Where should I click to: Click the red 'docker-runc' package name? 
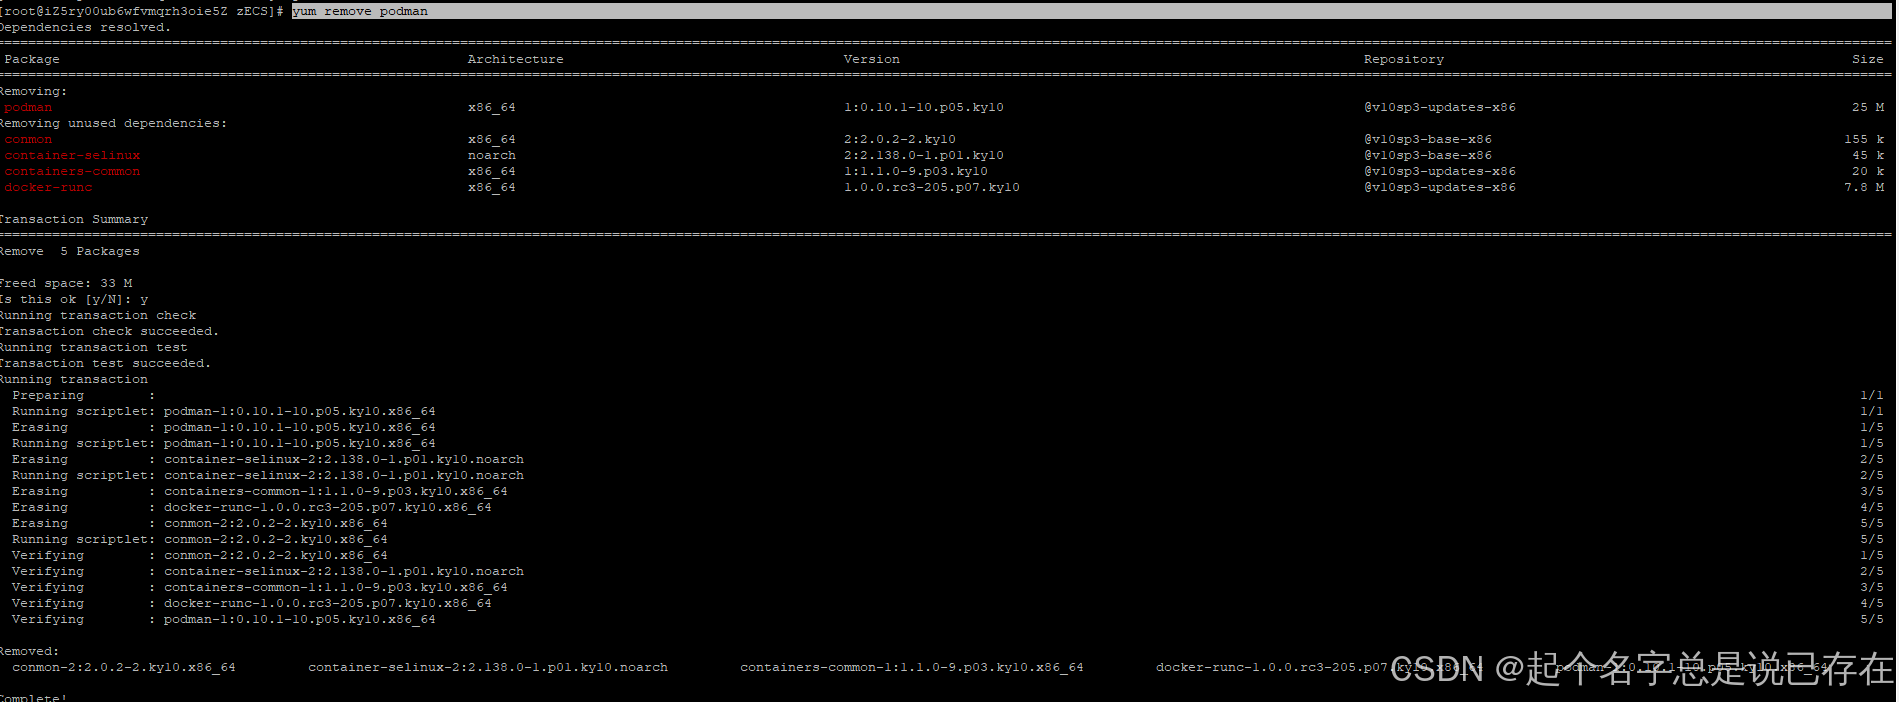(x=48, y=187)
